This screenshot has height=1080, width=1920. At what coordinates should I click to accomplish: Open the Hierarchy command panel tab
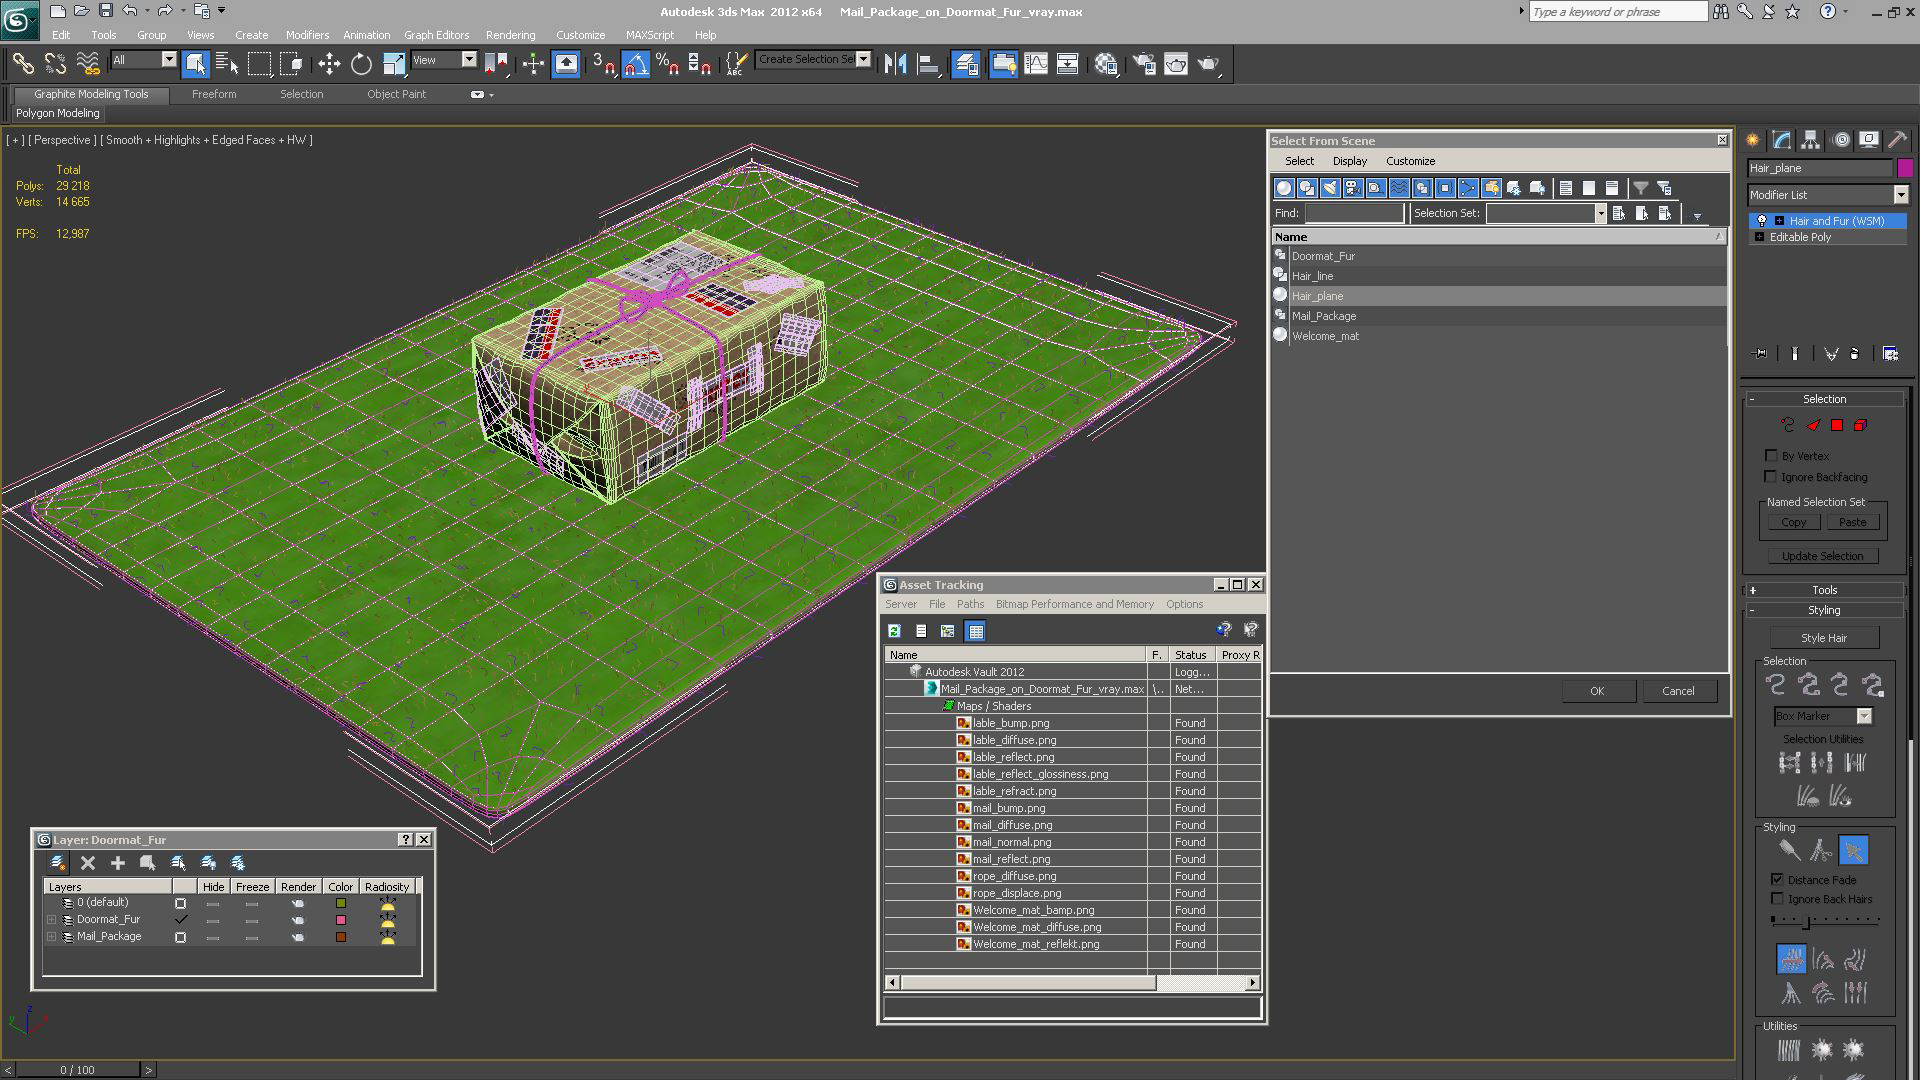point(1811,140)
